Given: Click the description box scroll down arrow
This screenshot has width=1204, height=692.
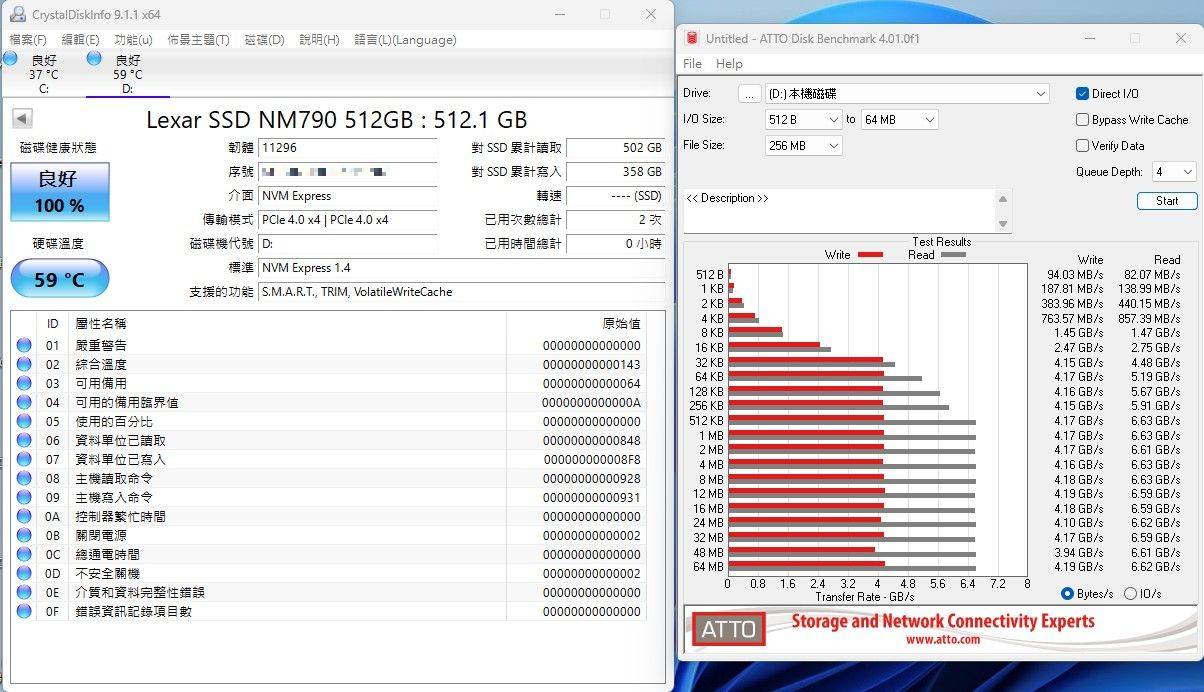Looking at the screenshot, I should [x=1003, y=223].
